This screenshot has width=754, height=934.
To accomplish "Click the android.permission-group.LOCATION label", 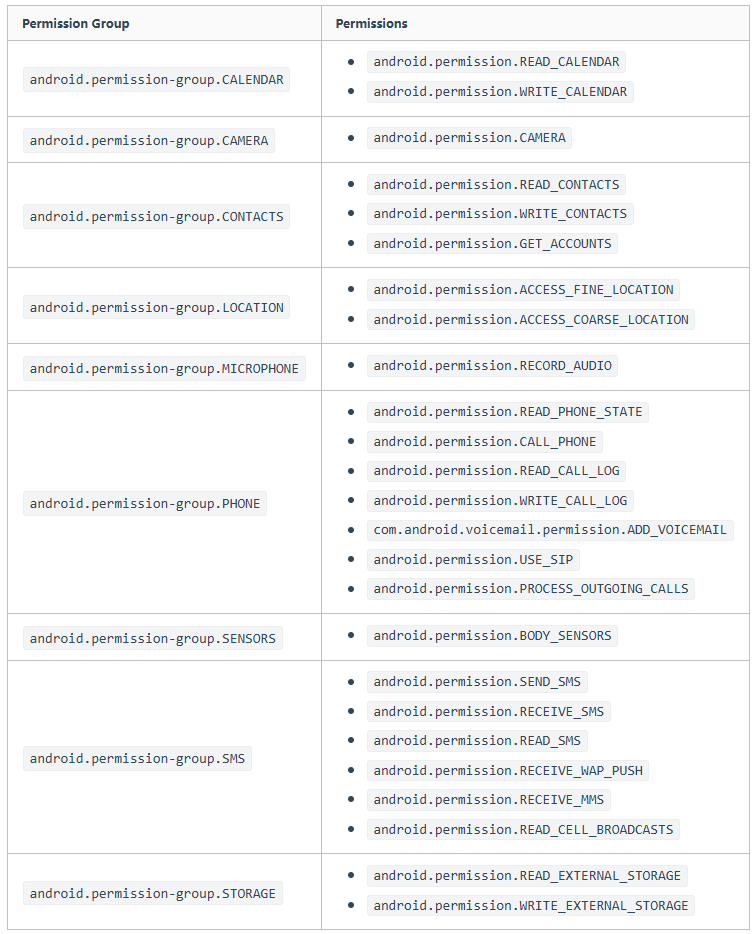I will pos(156,308).
